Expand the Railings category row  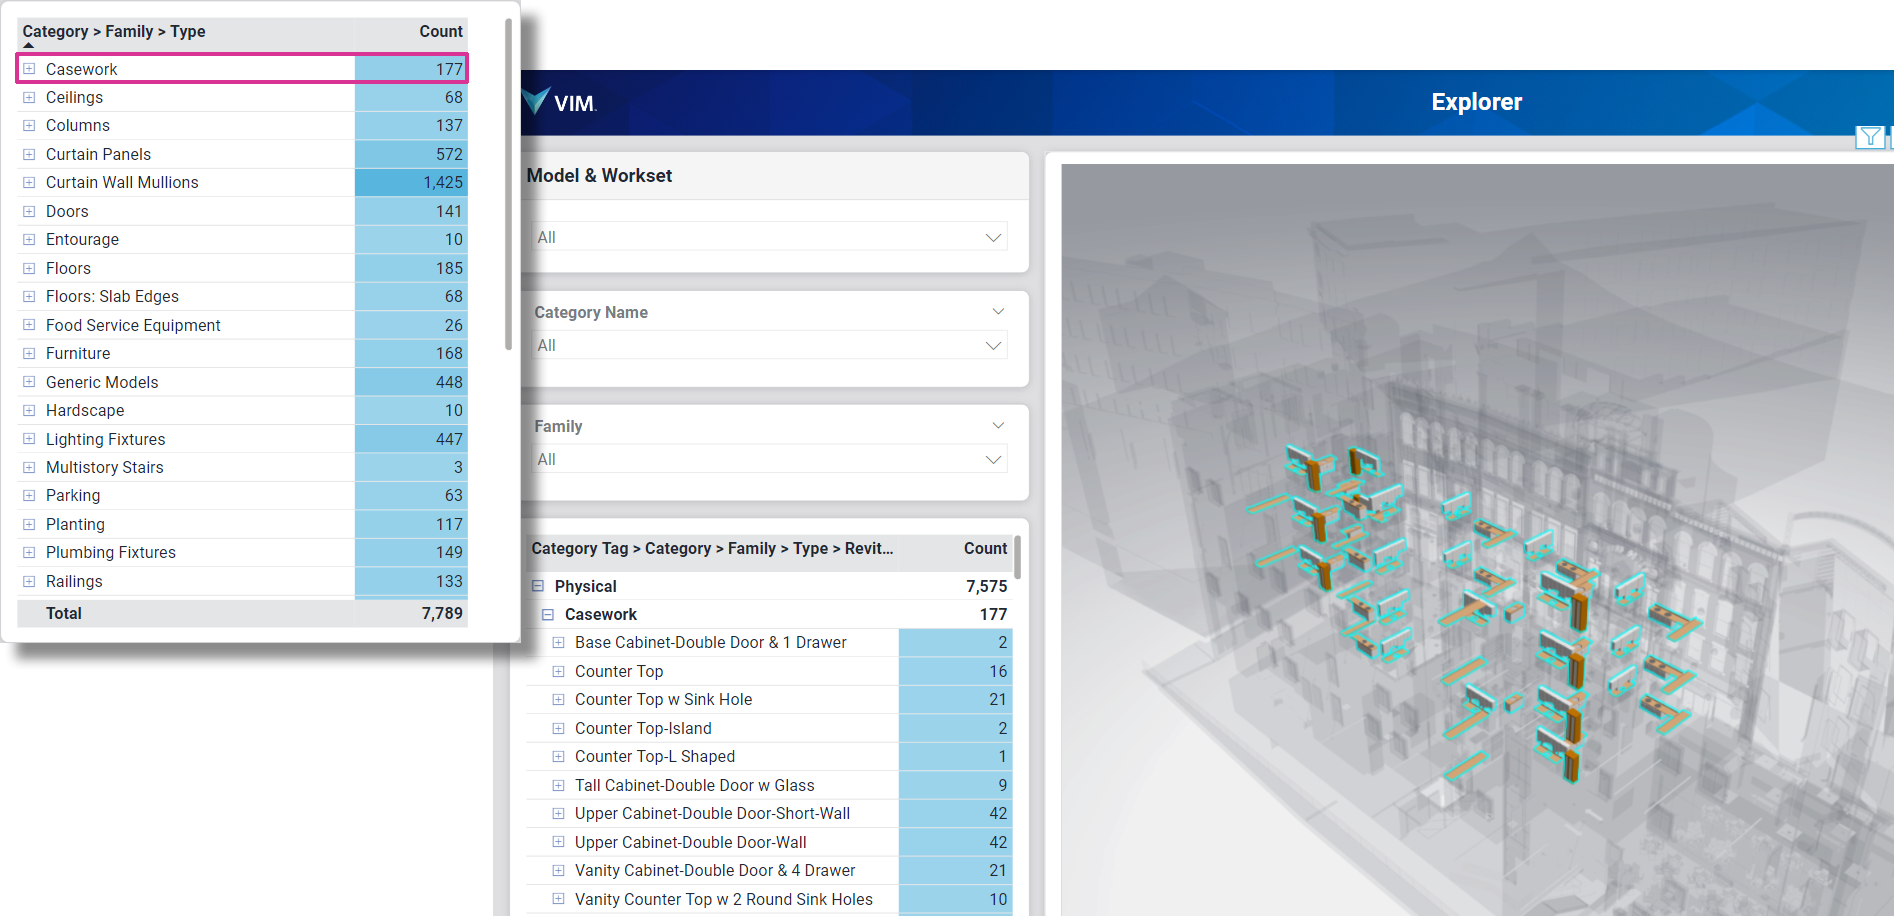click(29, 581)
